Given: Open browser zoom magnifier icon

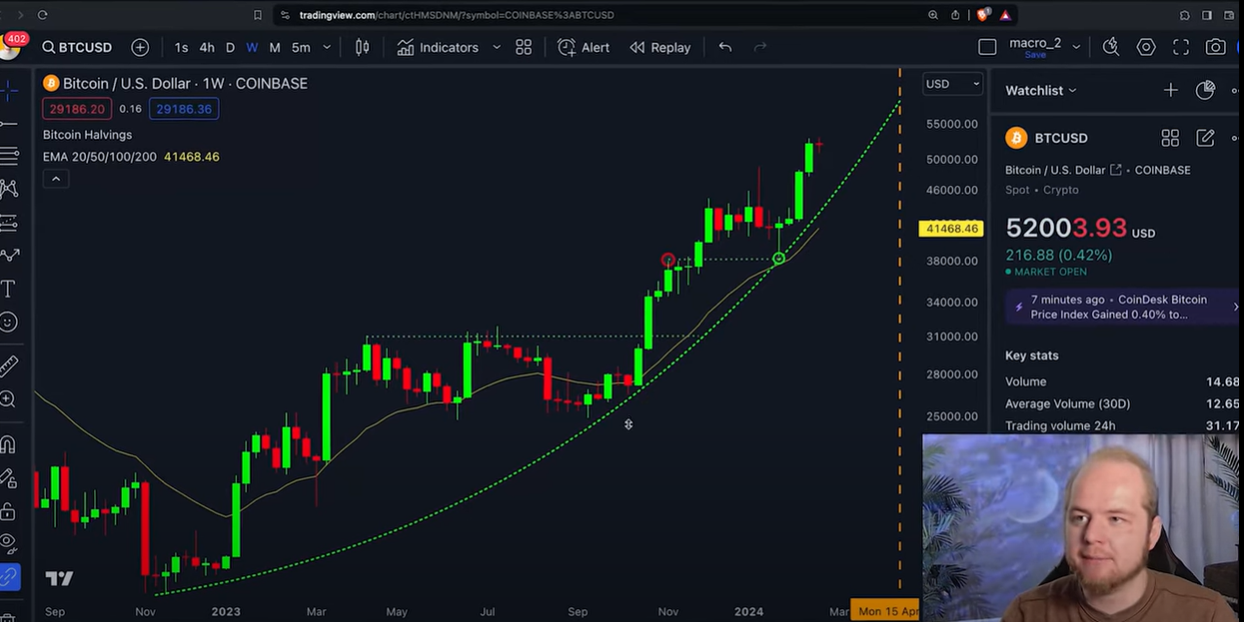Looking at the screenshot, I should [933, 15].
